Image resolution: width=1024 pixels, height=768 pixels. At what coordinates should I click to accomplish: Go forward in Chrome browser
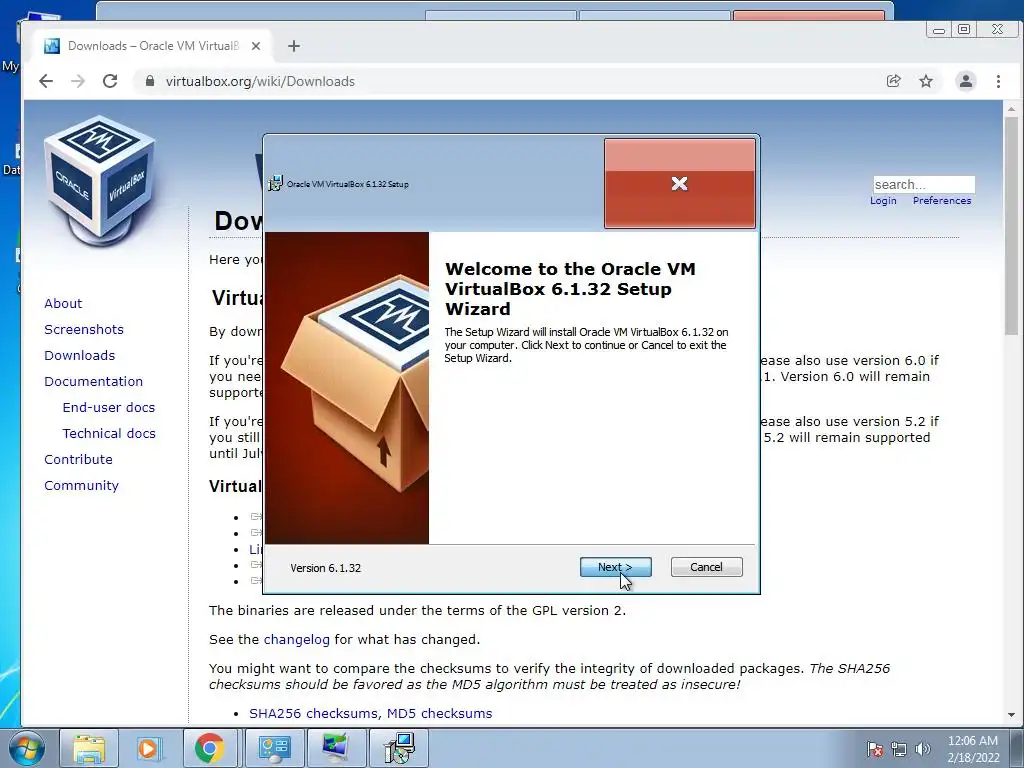[x=78, y=81]
